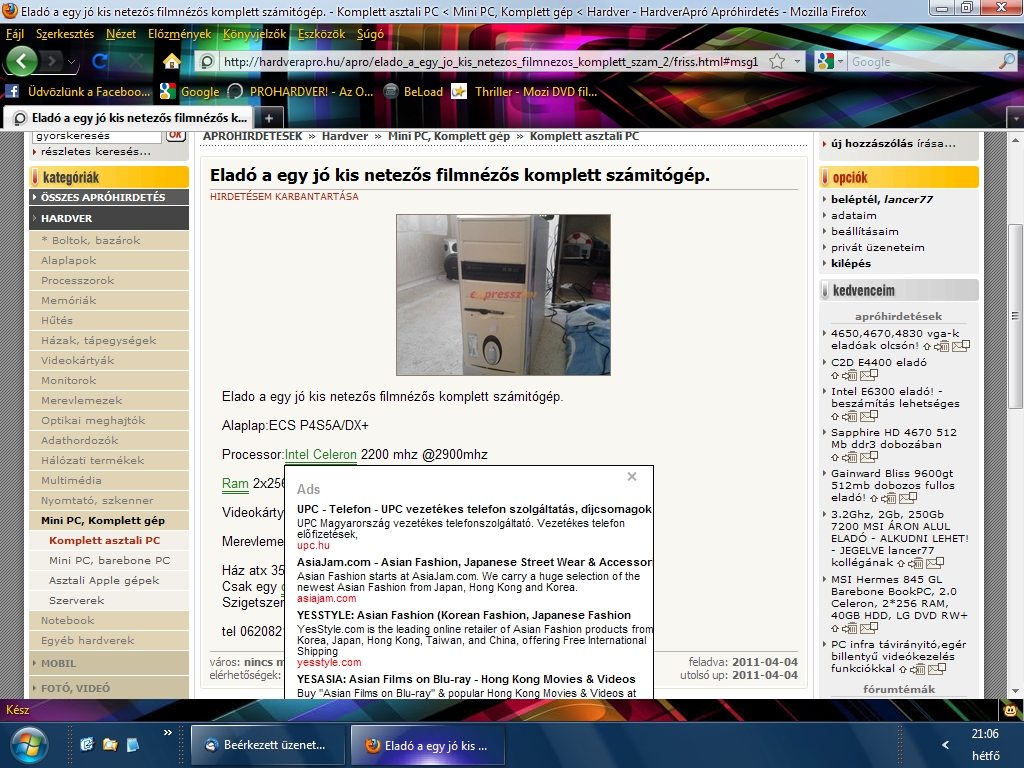
Task: Reload the current page
Action: pos(100,61)
